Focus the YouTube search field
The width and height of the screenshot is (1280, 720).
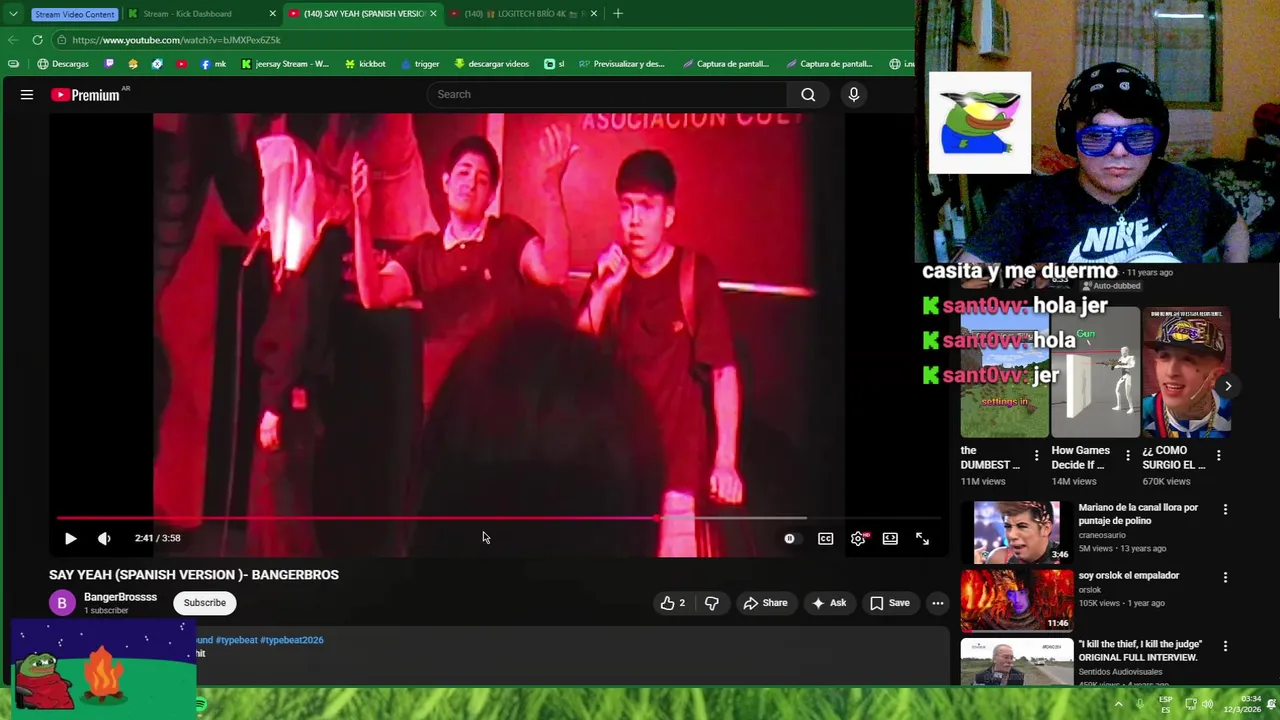607,94
